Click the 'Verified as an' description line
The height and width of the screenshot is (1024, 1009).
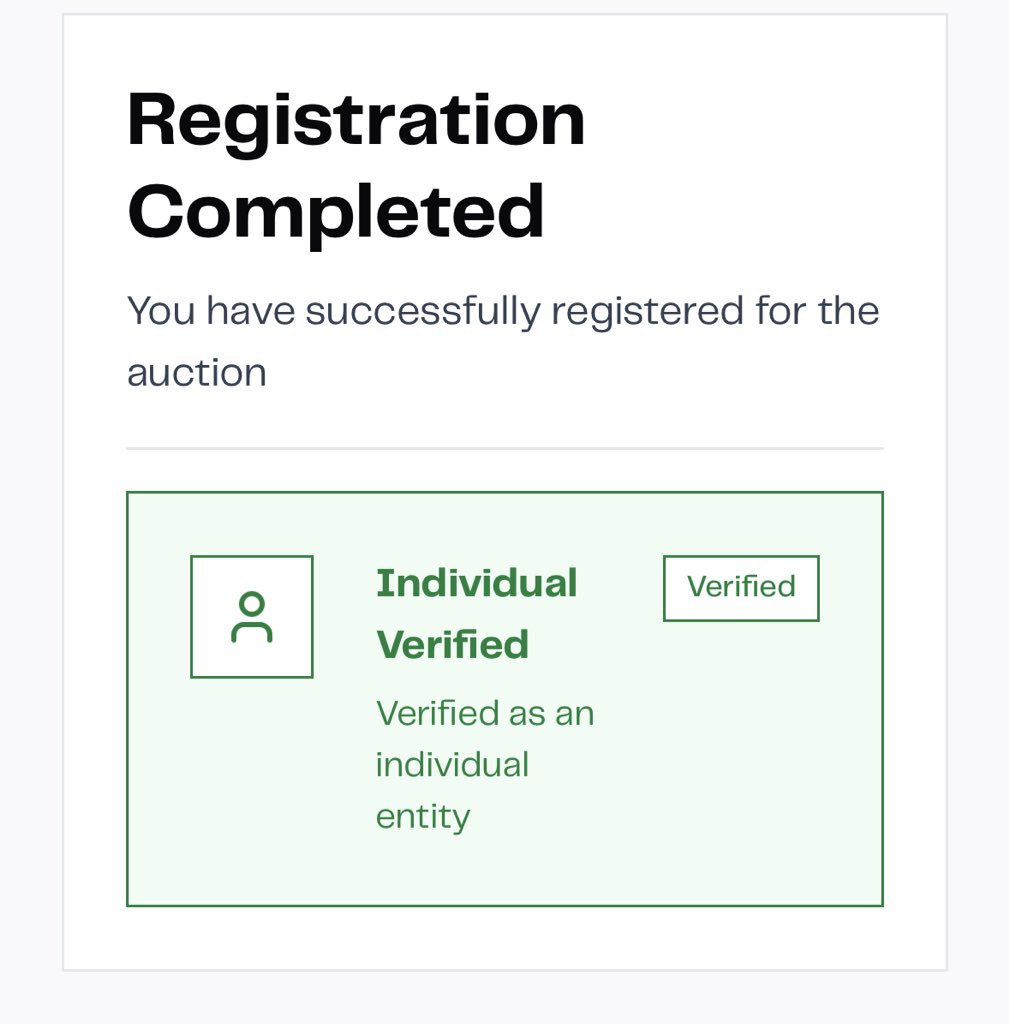coord(485,714)
